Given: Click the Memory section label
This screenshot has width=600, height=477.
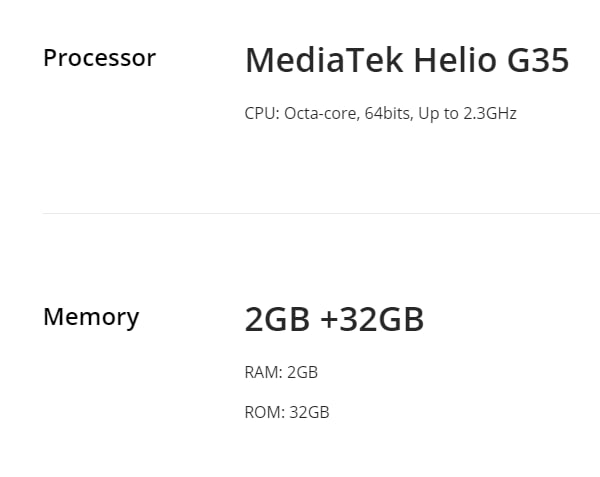Looking at the screenshot, I should pos(91,317).
